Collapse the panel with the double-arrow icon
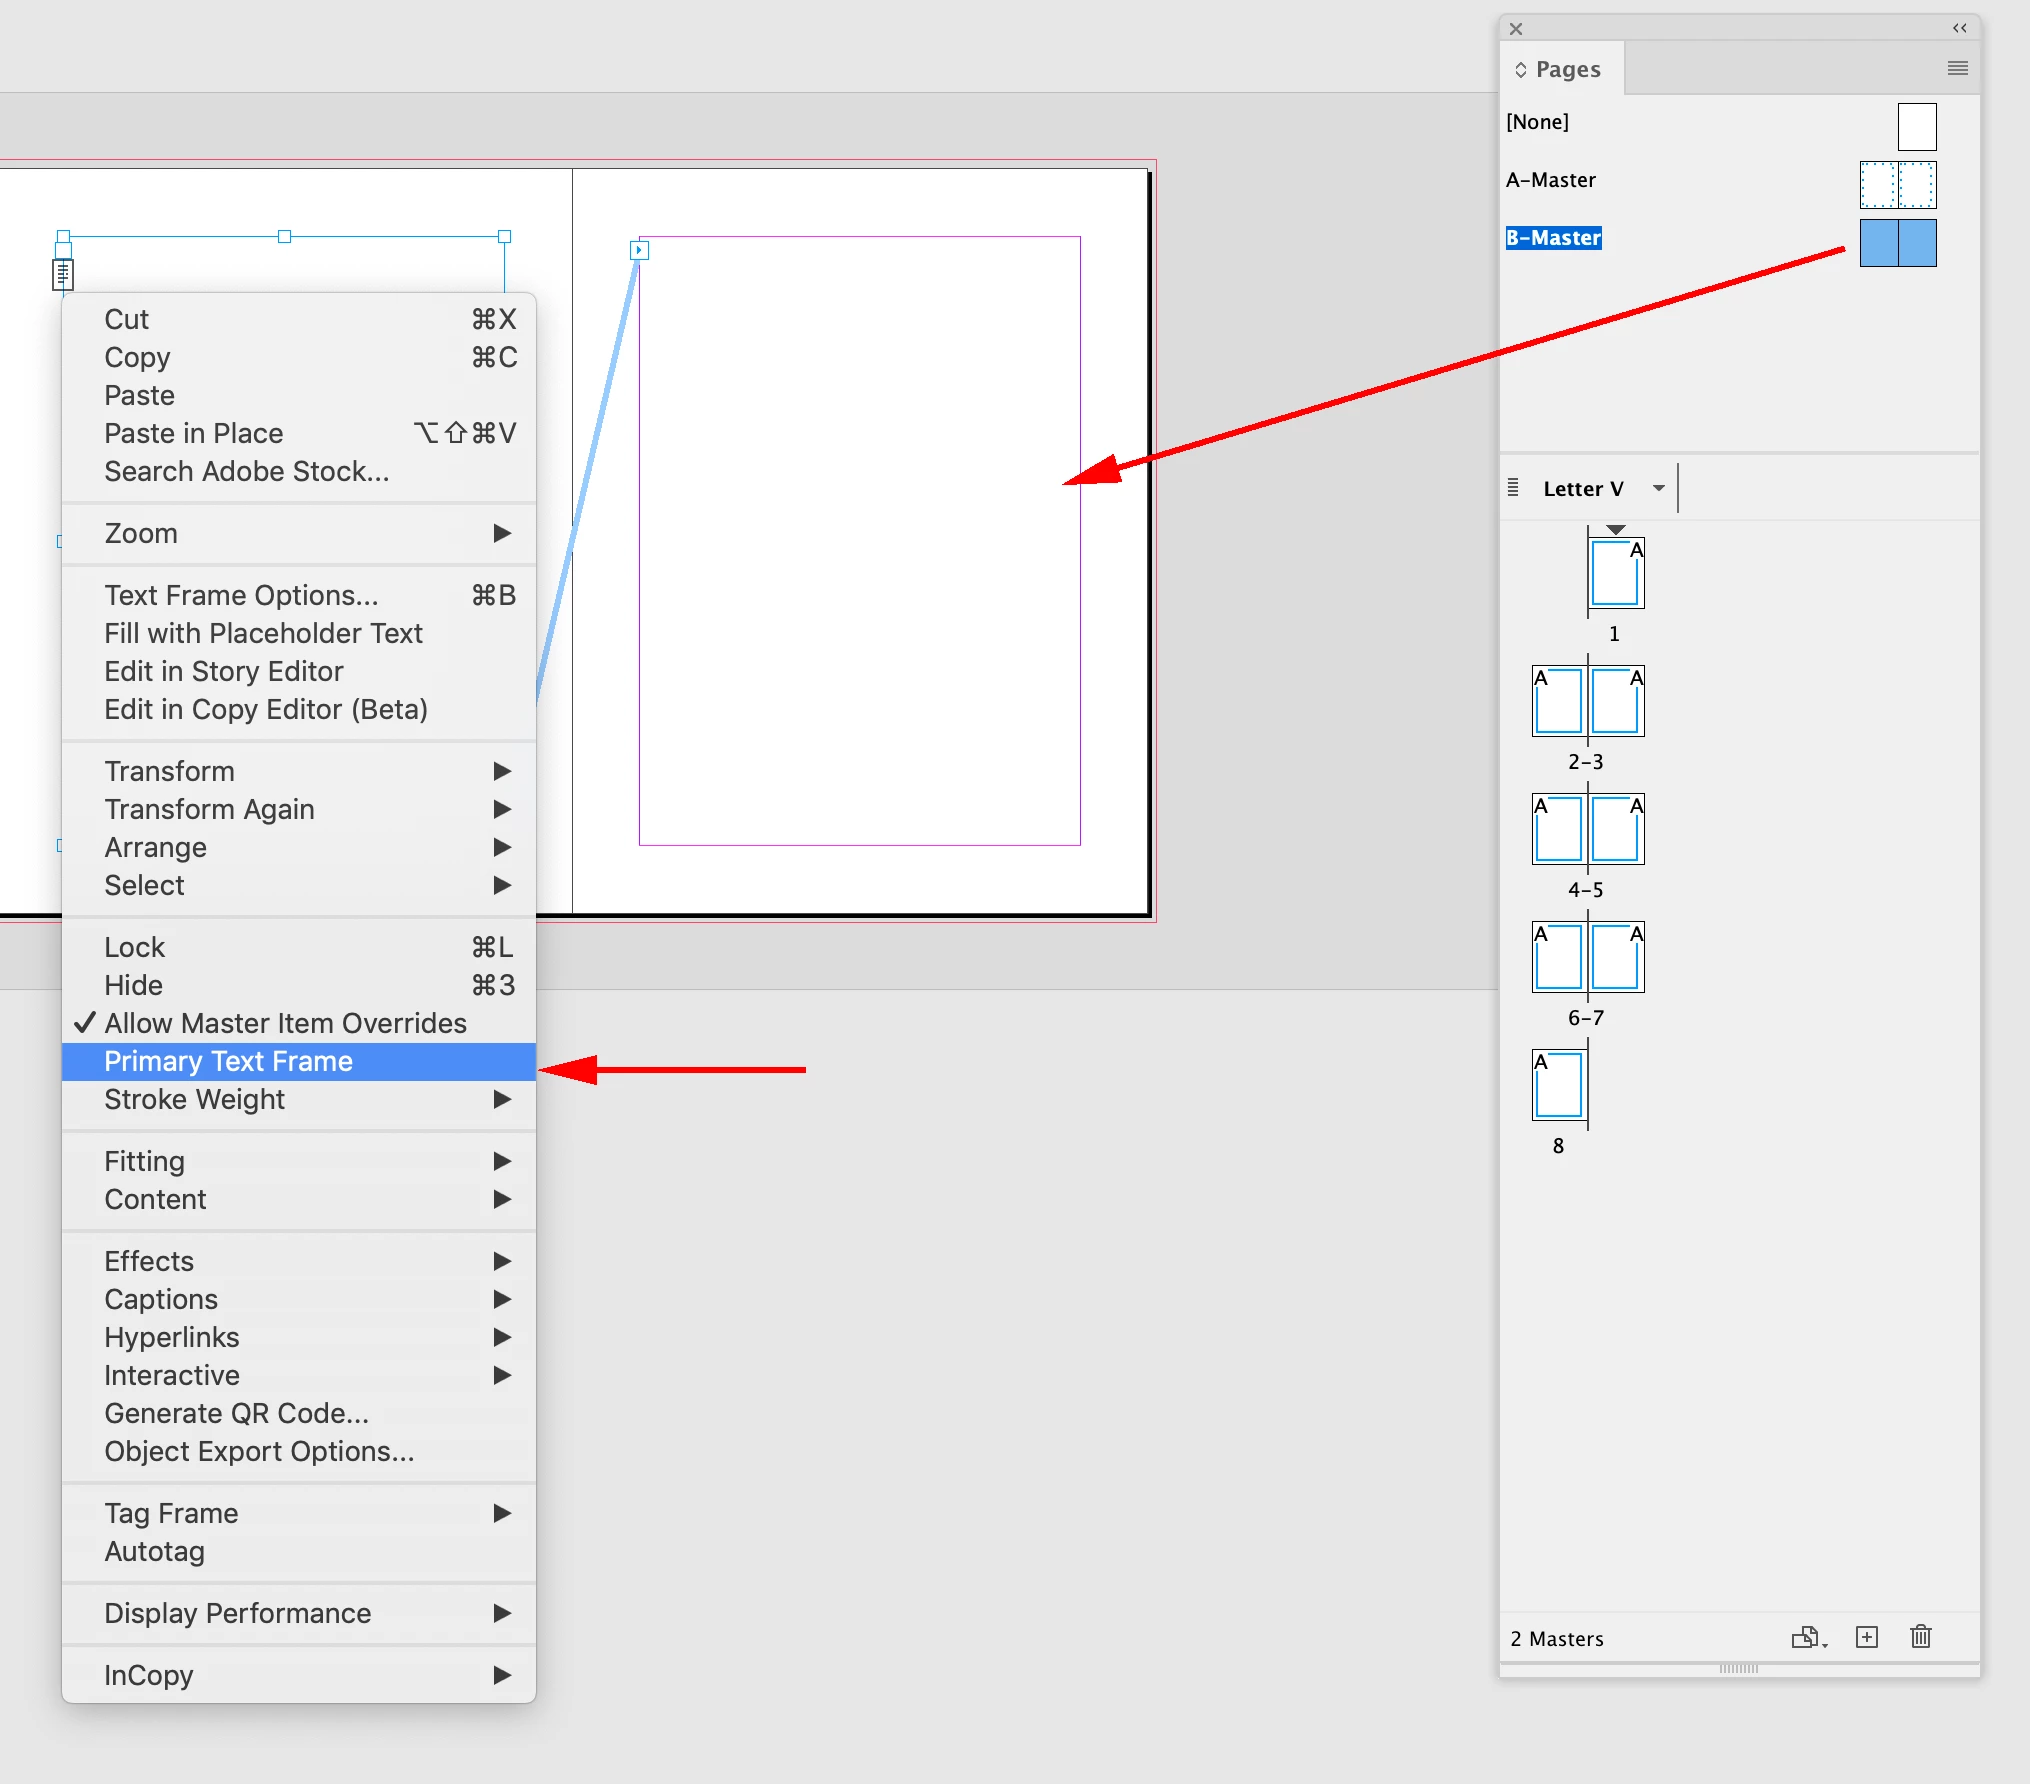2030x1784 pixels. click(1959, 28)
